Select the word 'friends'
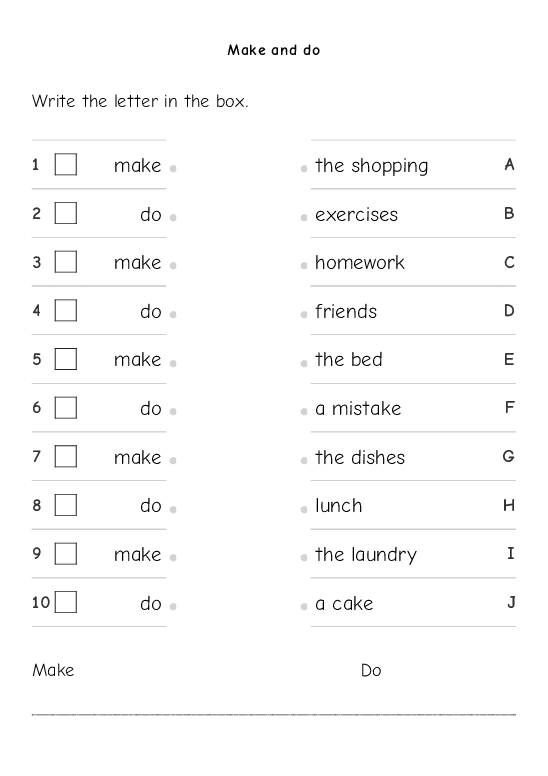Image resolution: width=548 pixels, height=776 pixels. pos(346,311)
